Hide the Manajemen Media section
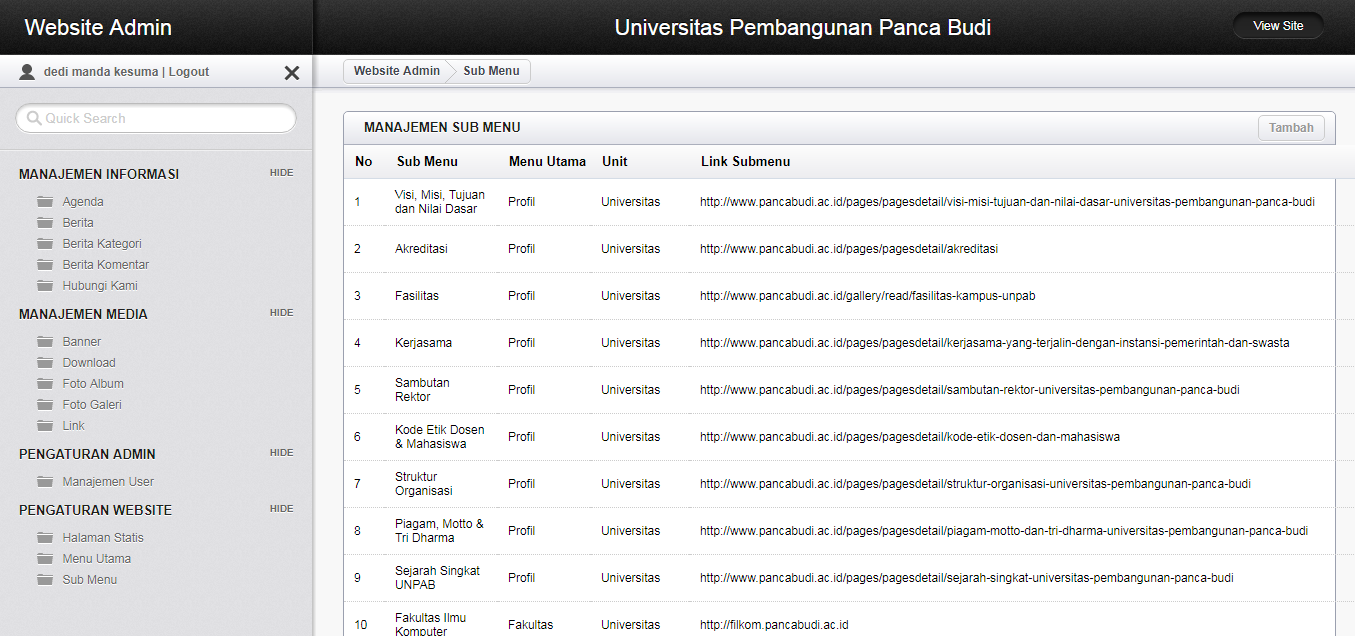This screenshot has height=636, width=1355. click(x=281, y=313)
